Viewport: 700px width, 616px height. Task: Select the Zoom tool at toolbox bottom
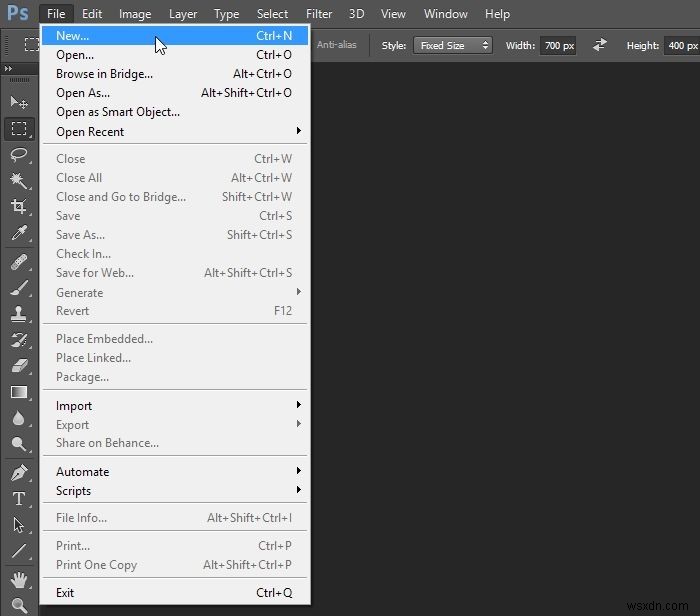click(19, 605)
